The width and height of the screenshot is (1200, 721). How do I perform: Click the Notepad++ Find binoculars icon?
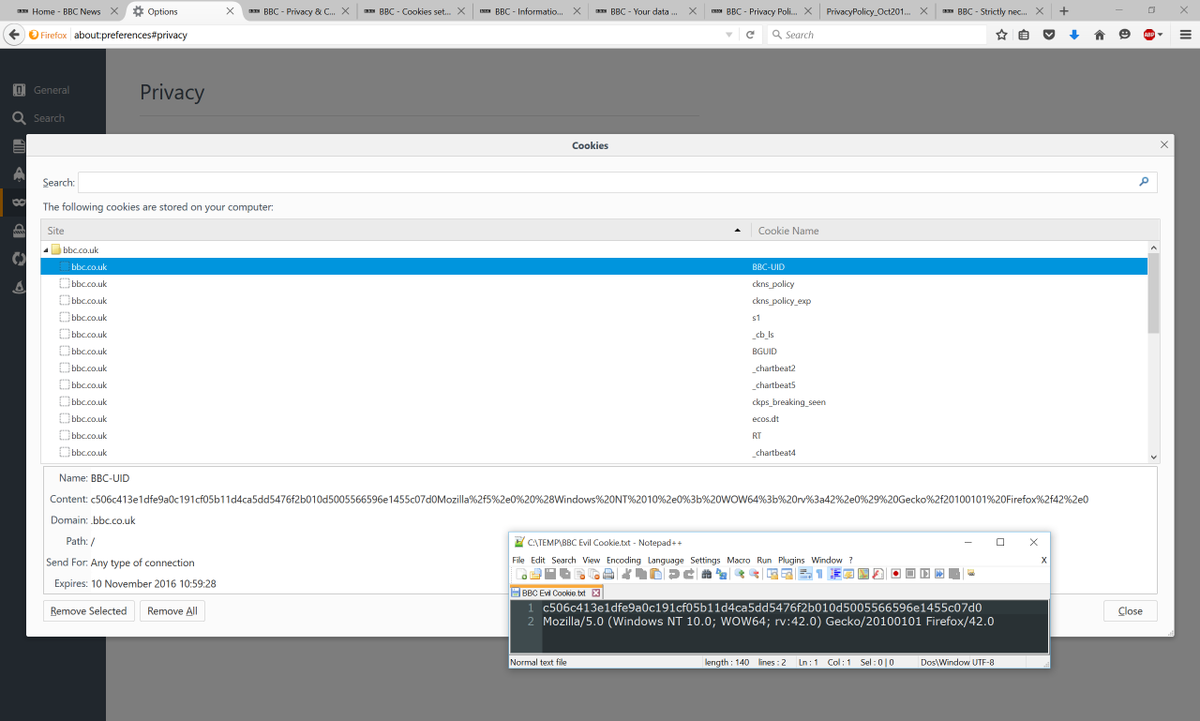click(x=706, y=574)
